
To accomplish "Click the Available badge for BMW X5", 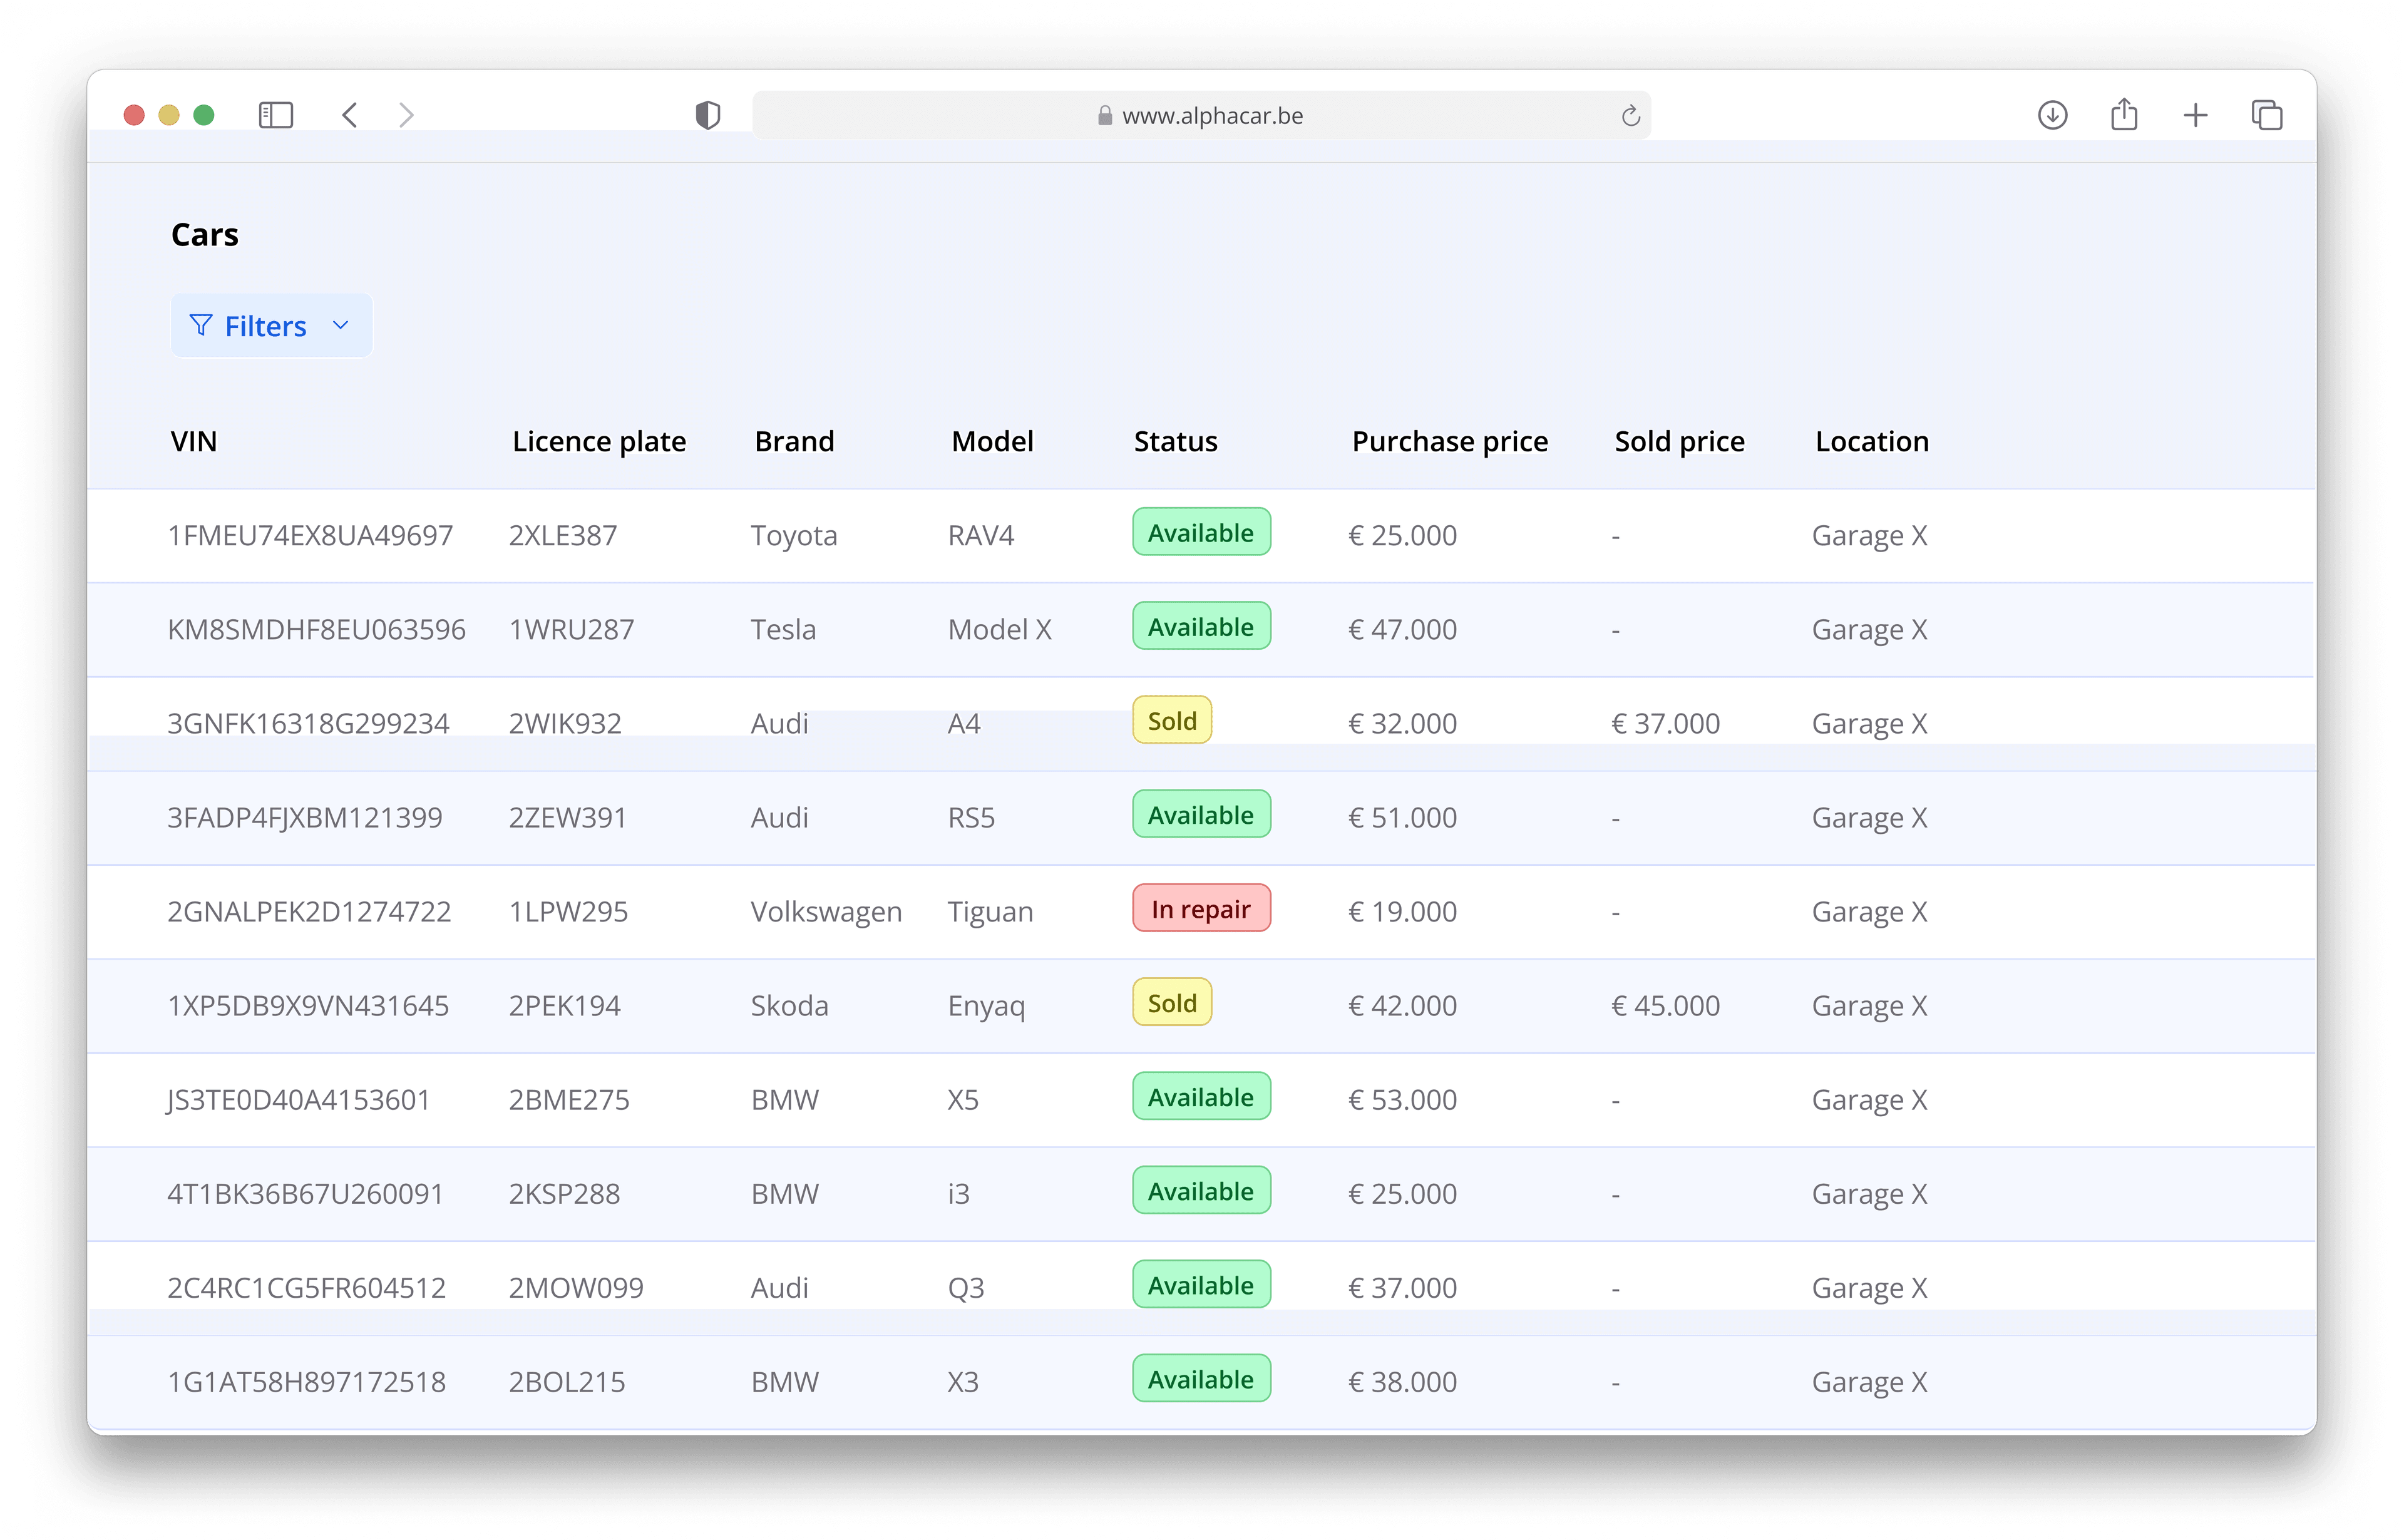I will coord(1201,1096).
